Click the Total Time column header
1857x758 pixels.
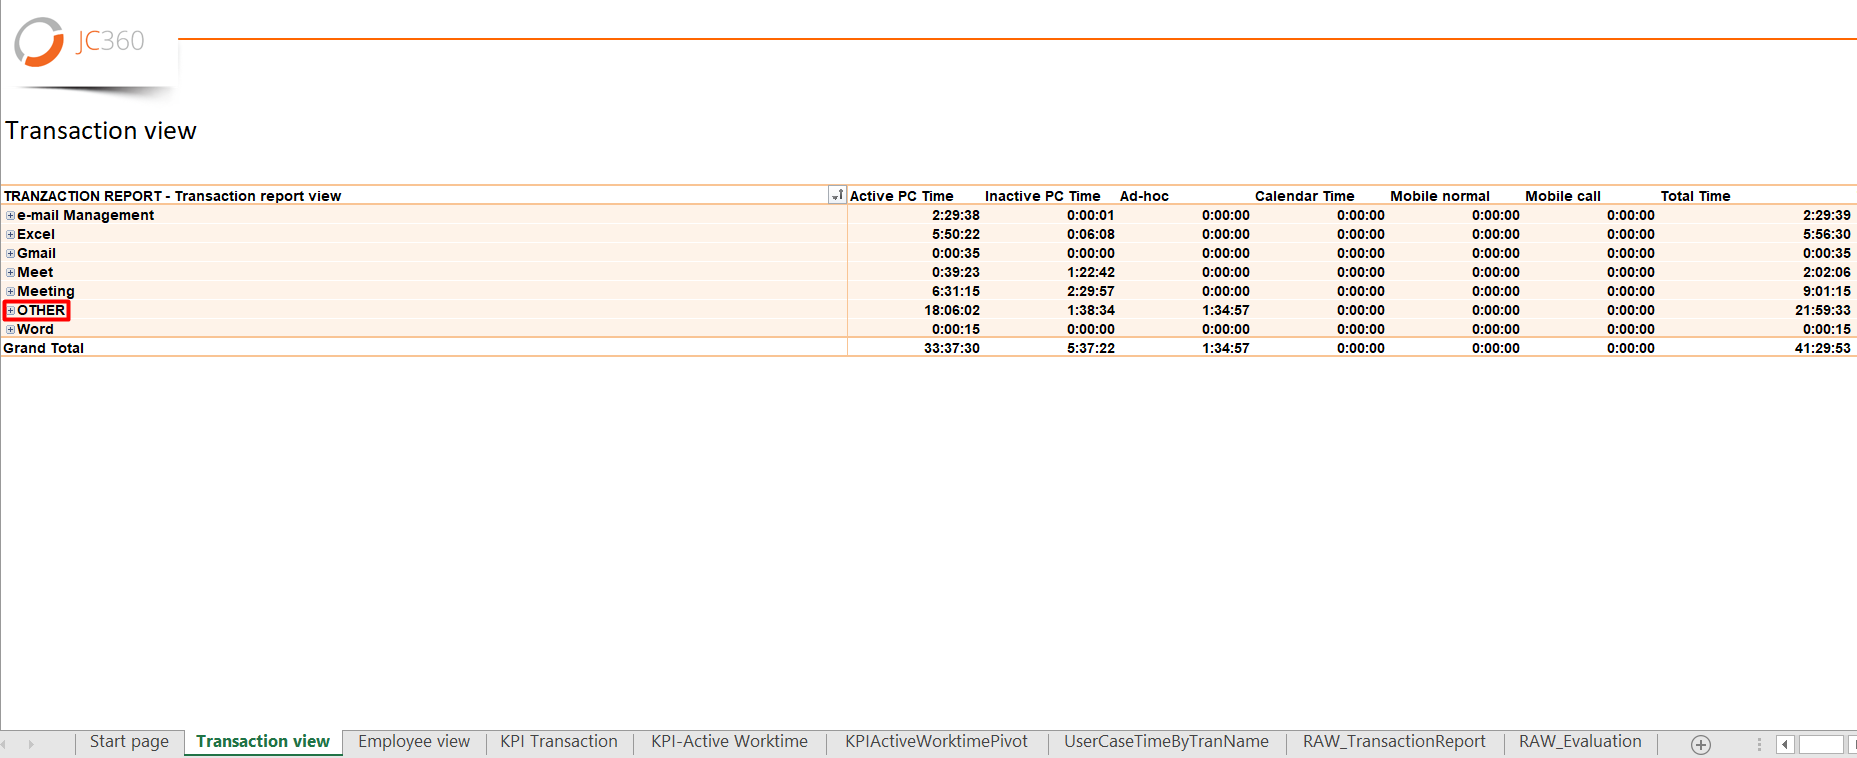1695,196
